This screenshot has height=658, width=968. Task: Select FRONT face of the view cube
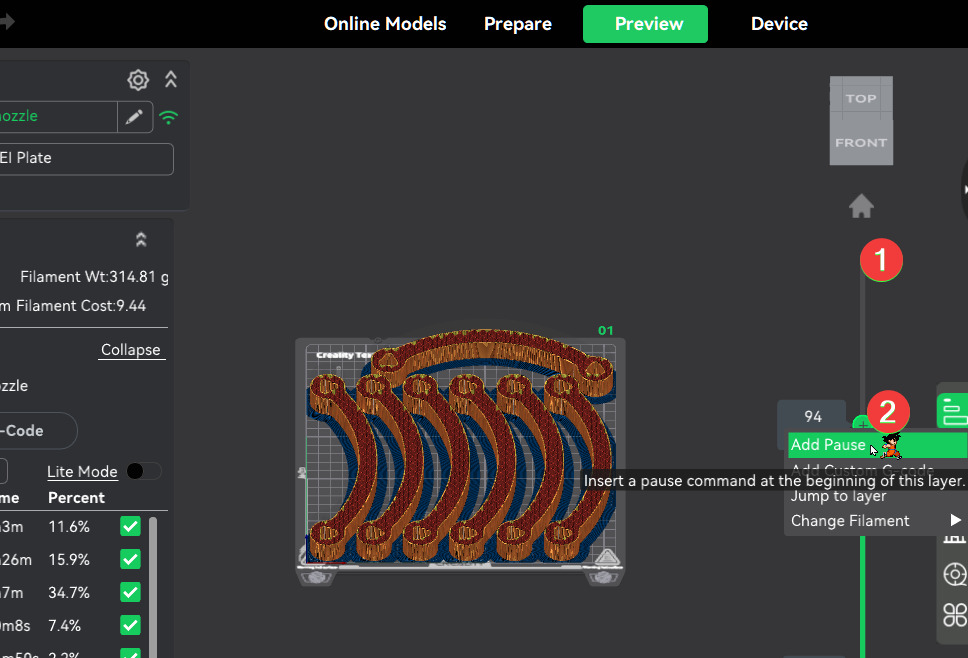click(860, 143)
